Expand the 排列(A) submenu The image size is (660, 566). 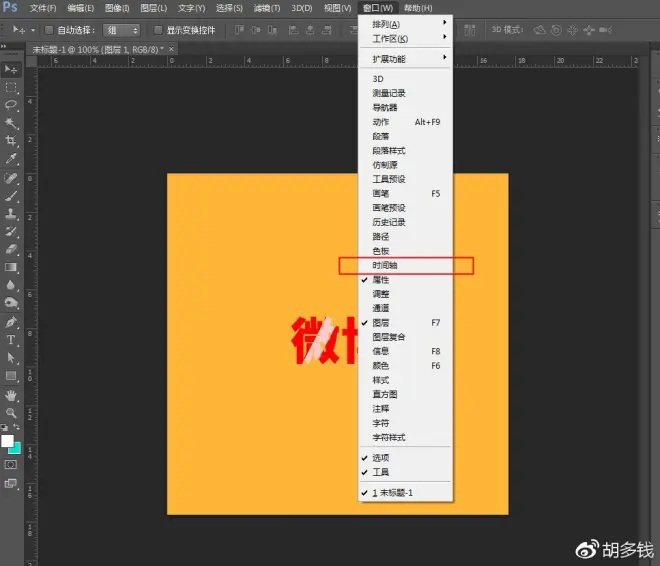(x=406, y=24)
